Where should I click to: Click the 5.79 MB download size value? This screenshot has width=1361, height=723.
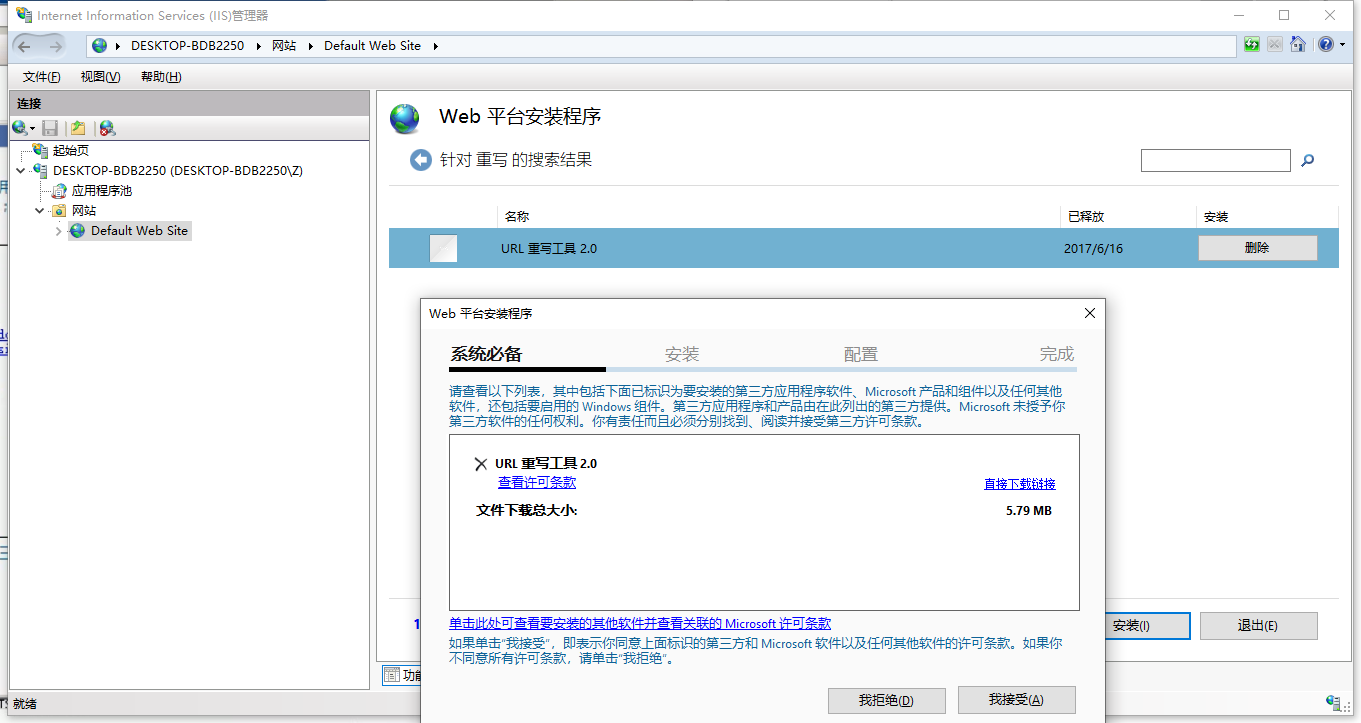(1029, 511)
